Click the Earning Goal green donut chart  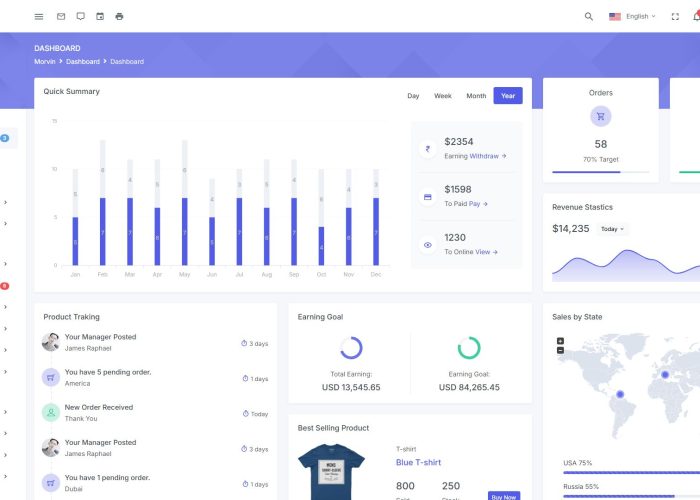pos(469,347)
